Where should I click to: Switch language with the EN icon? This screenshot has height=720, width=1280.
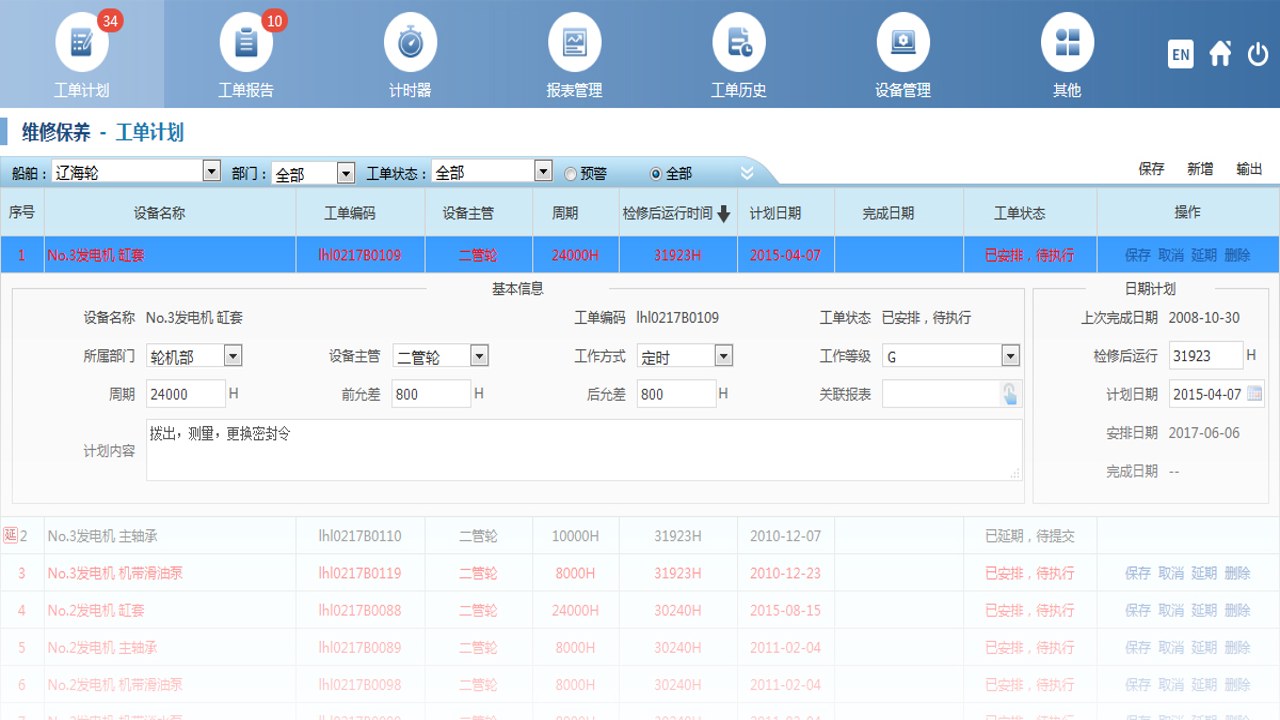(x=1181, y=54)
